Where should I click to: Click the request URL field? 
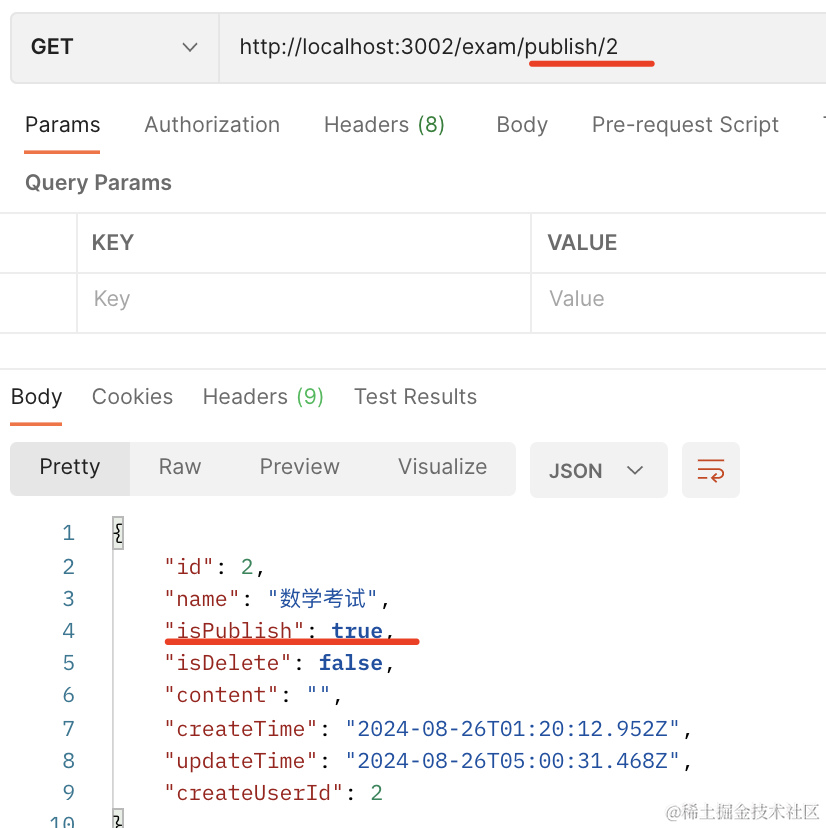tap(520, 47)
